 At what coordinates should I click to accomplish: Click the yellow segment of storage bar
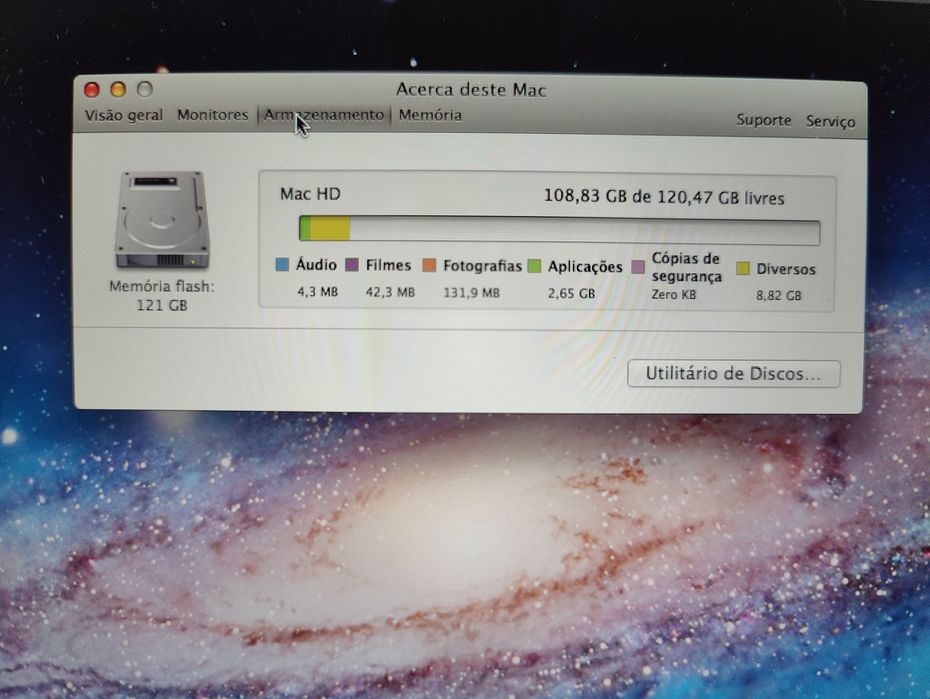pyautogui.click(x=330, y=229)
